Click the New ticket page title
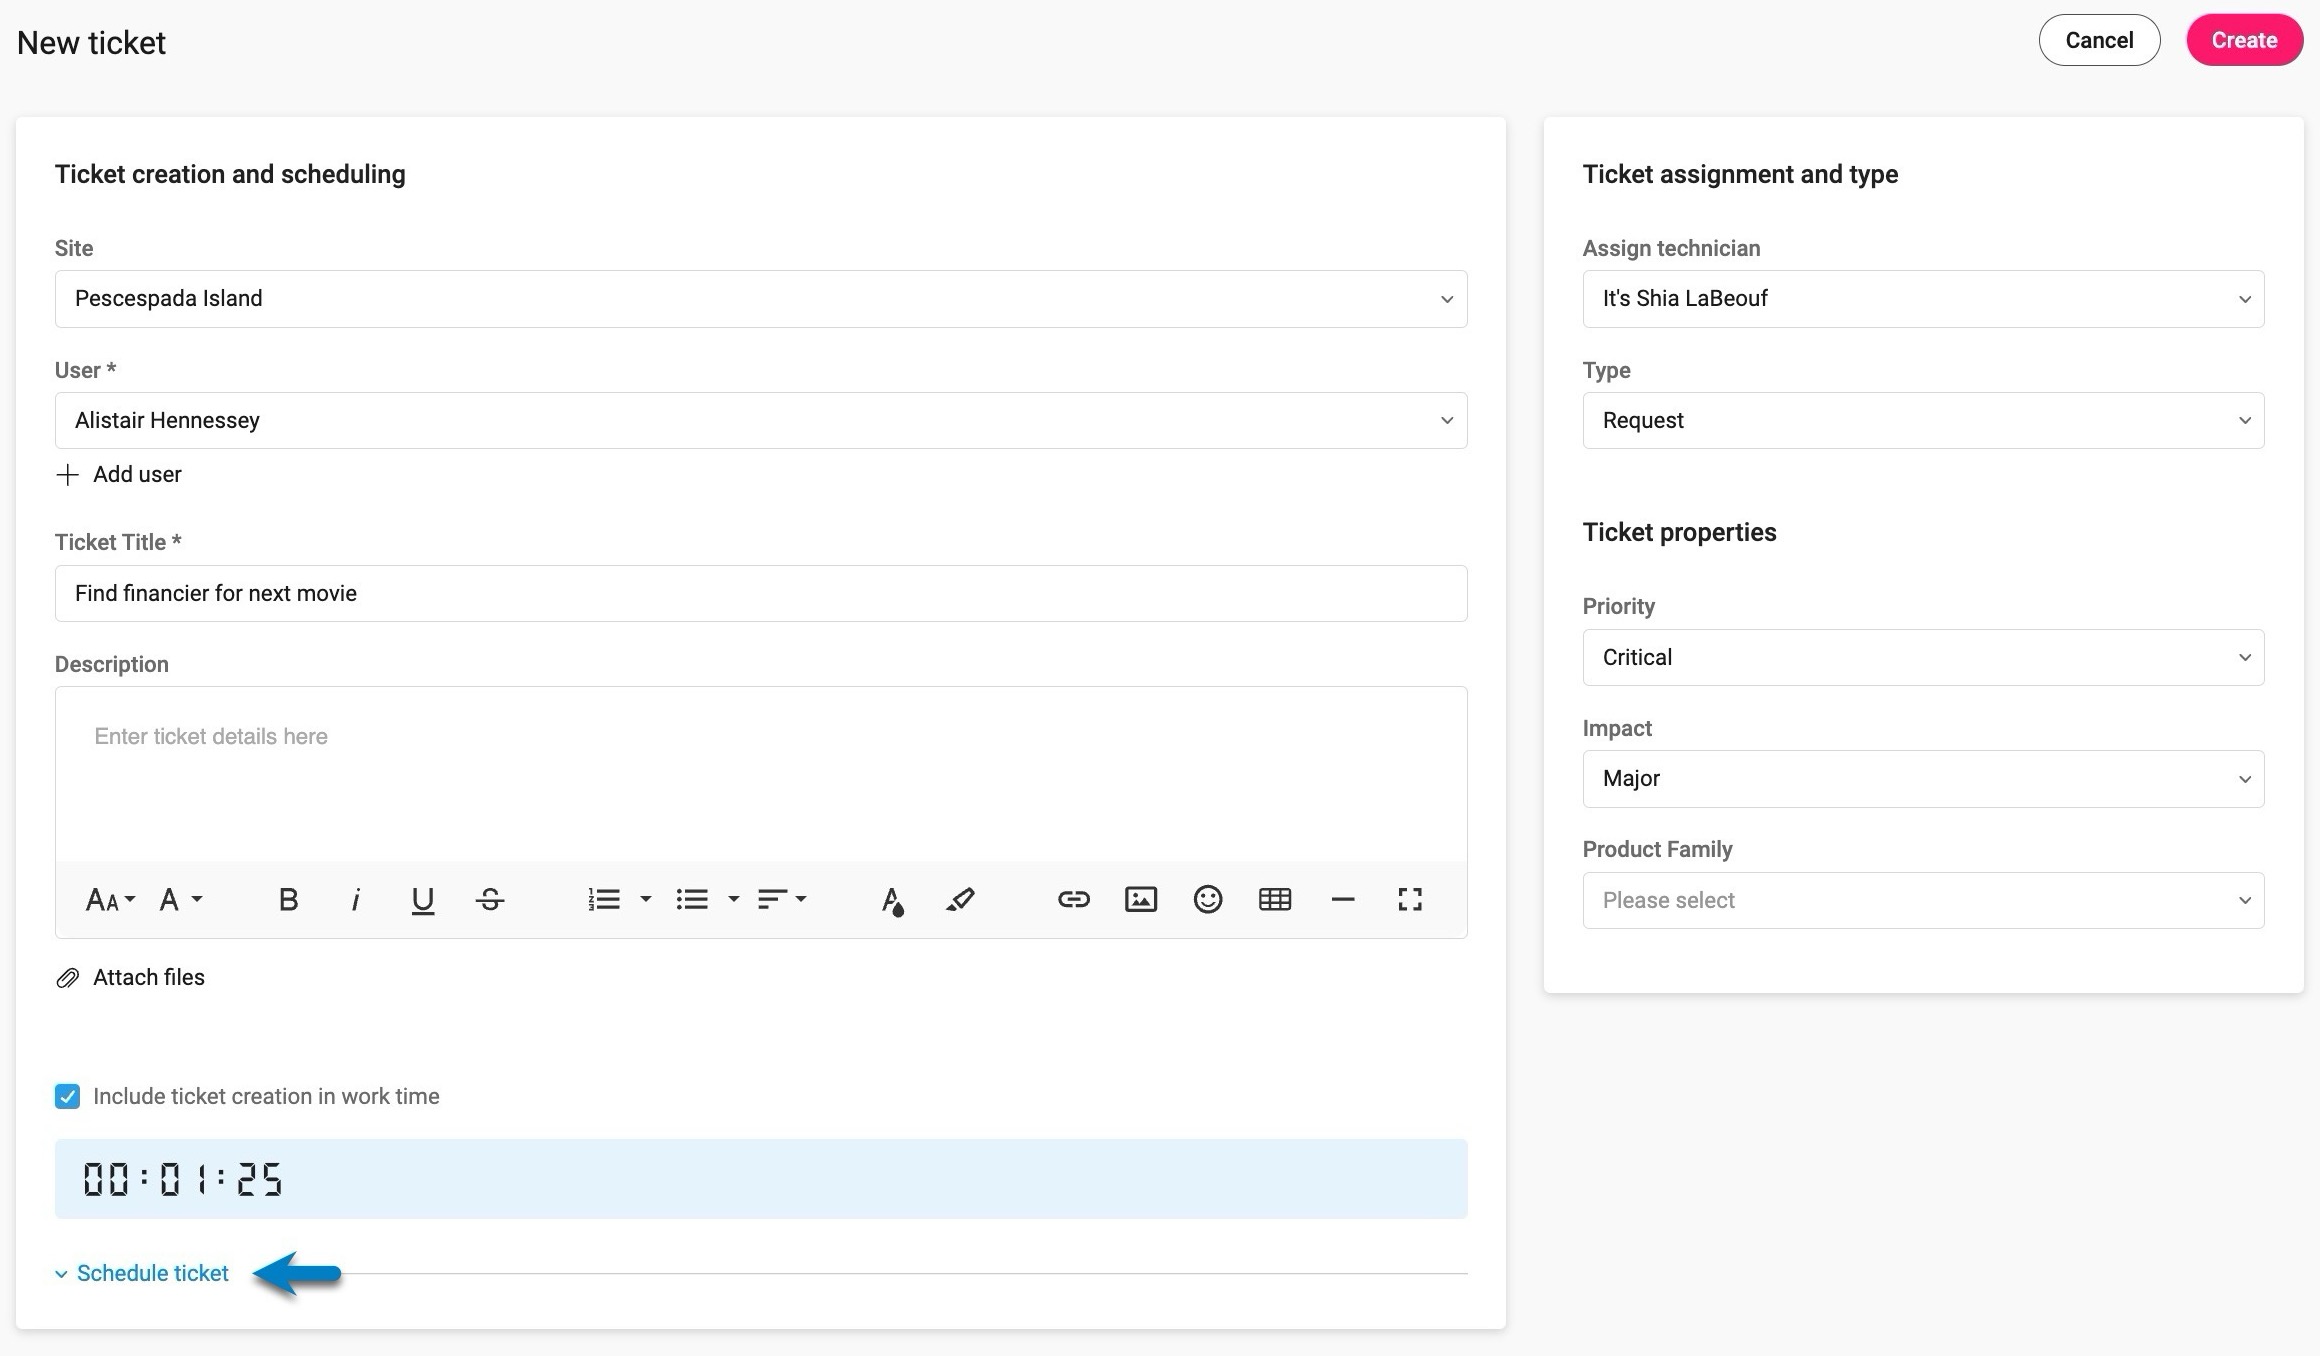Image resolution: width=2320 pixels, height=1356 pixels. click(x=91, y=43)
